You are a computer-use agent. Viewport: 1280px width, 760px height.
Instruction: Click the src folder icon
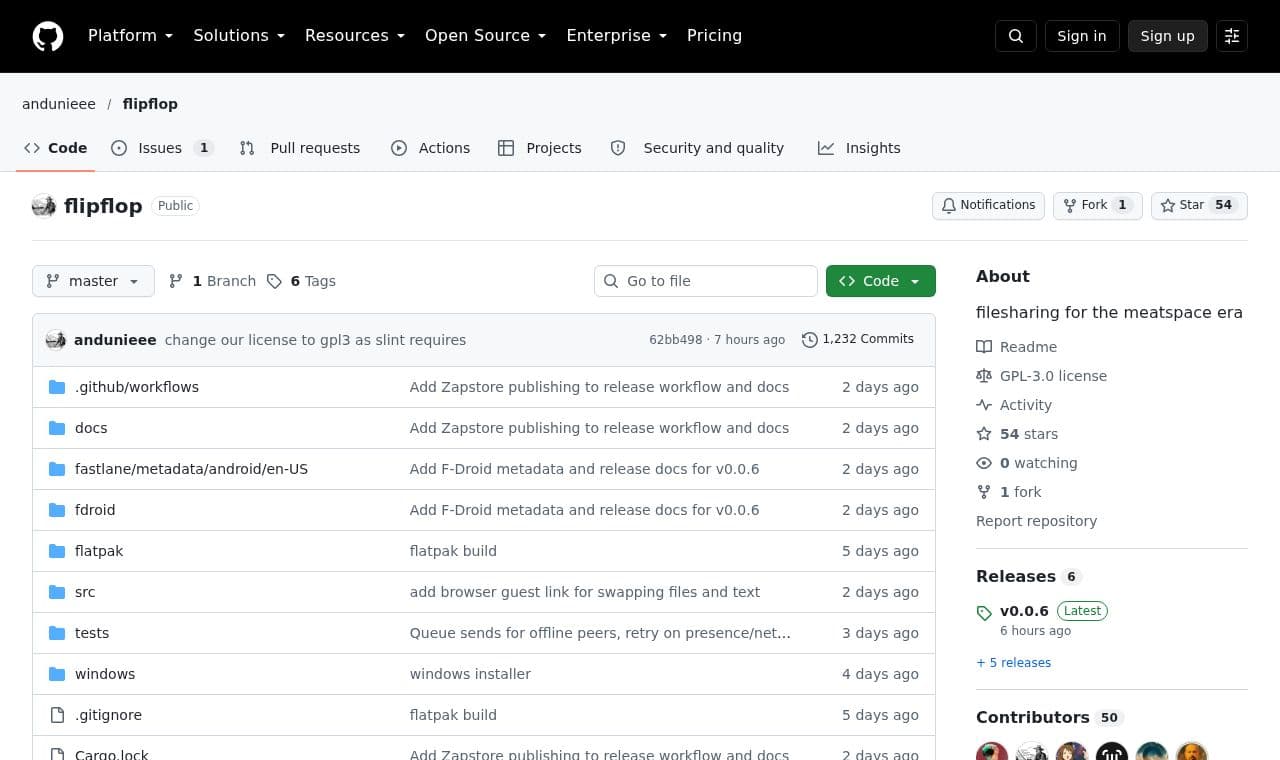click(x=57, y=592)
